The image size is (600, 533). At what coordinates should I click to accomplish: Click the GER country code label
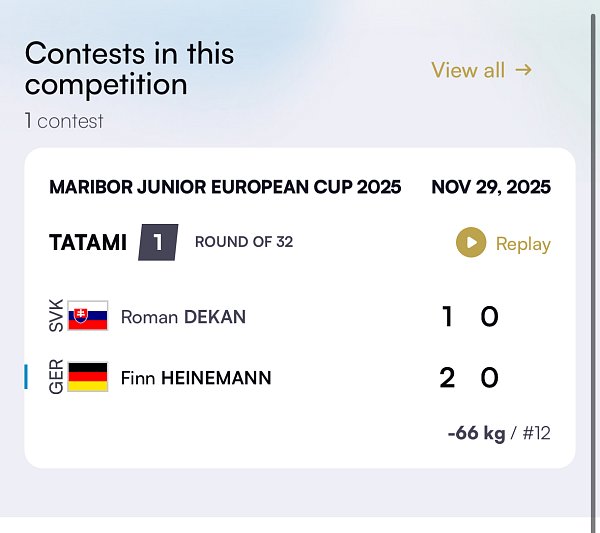click(55, 377)
